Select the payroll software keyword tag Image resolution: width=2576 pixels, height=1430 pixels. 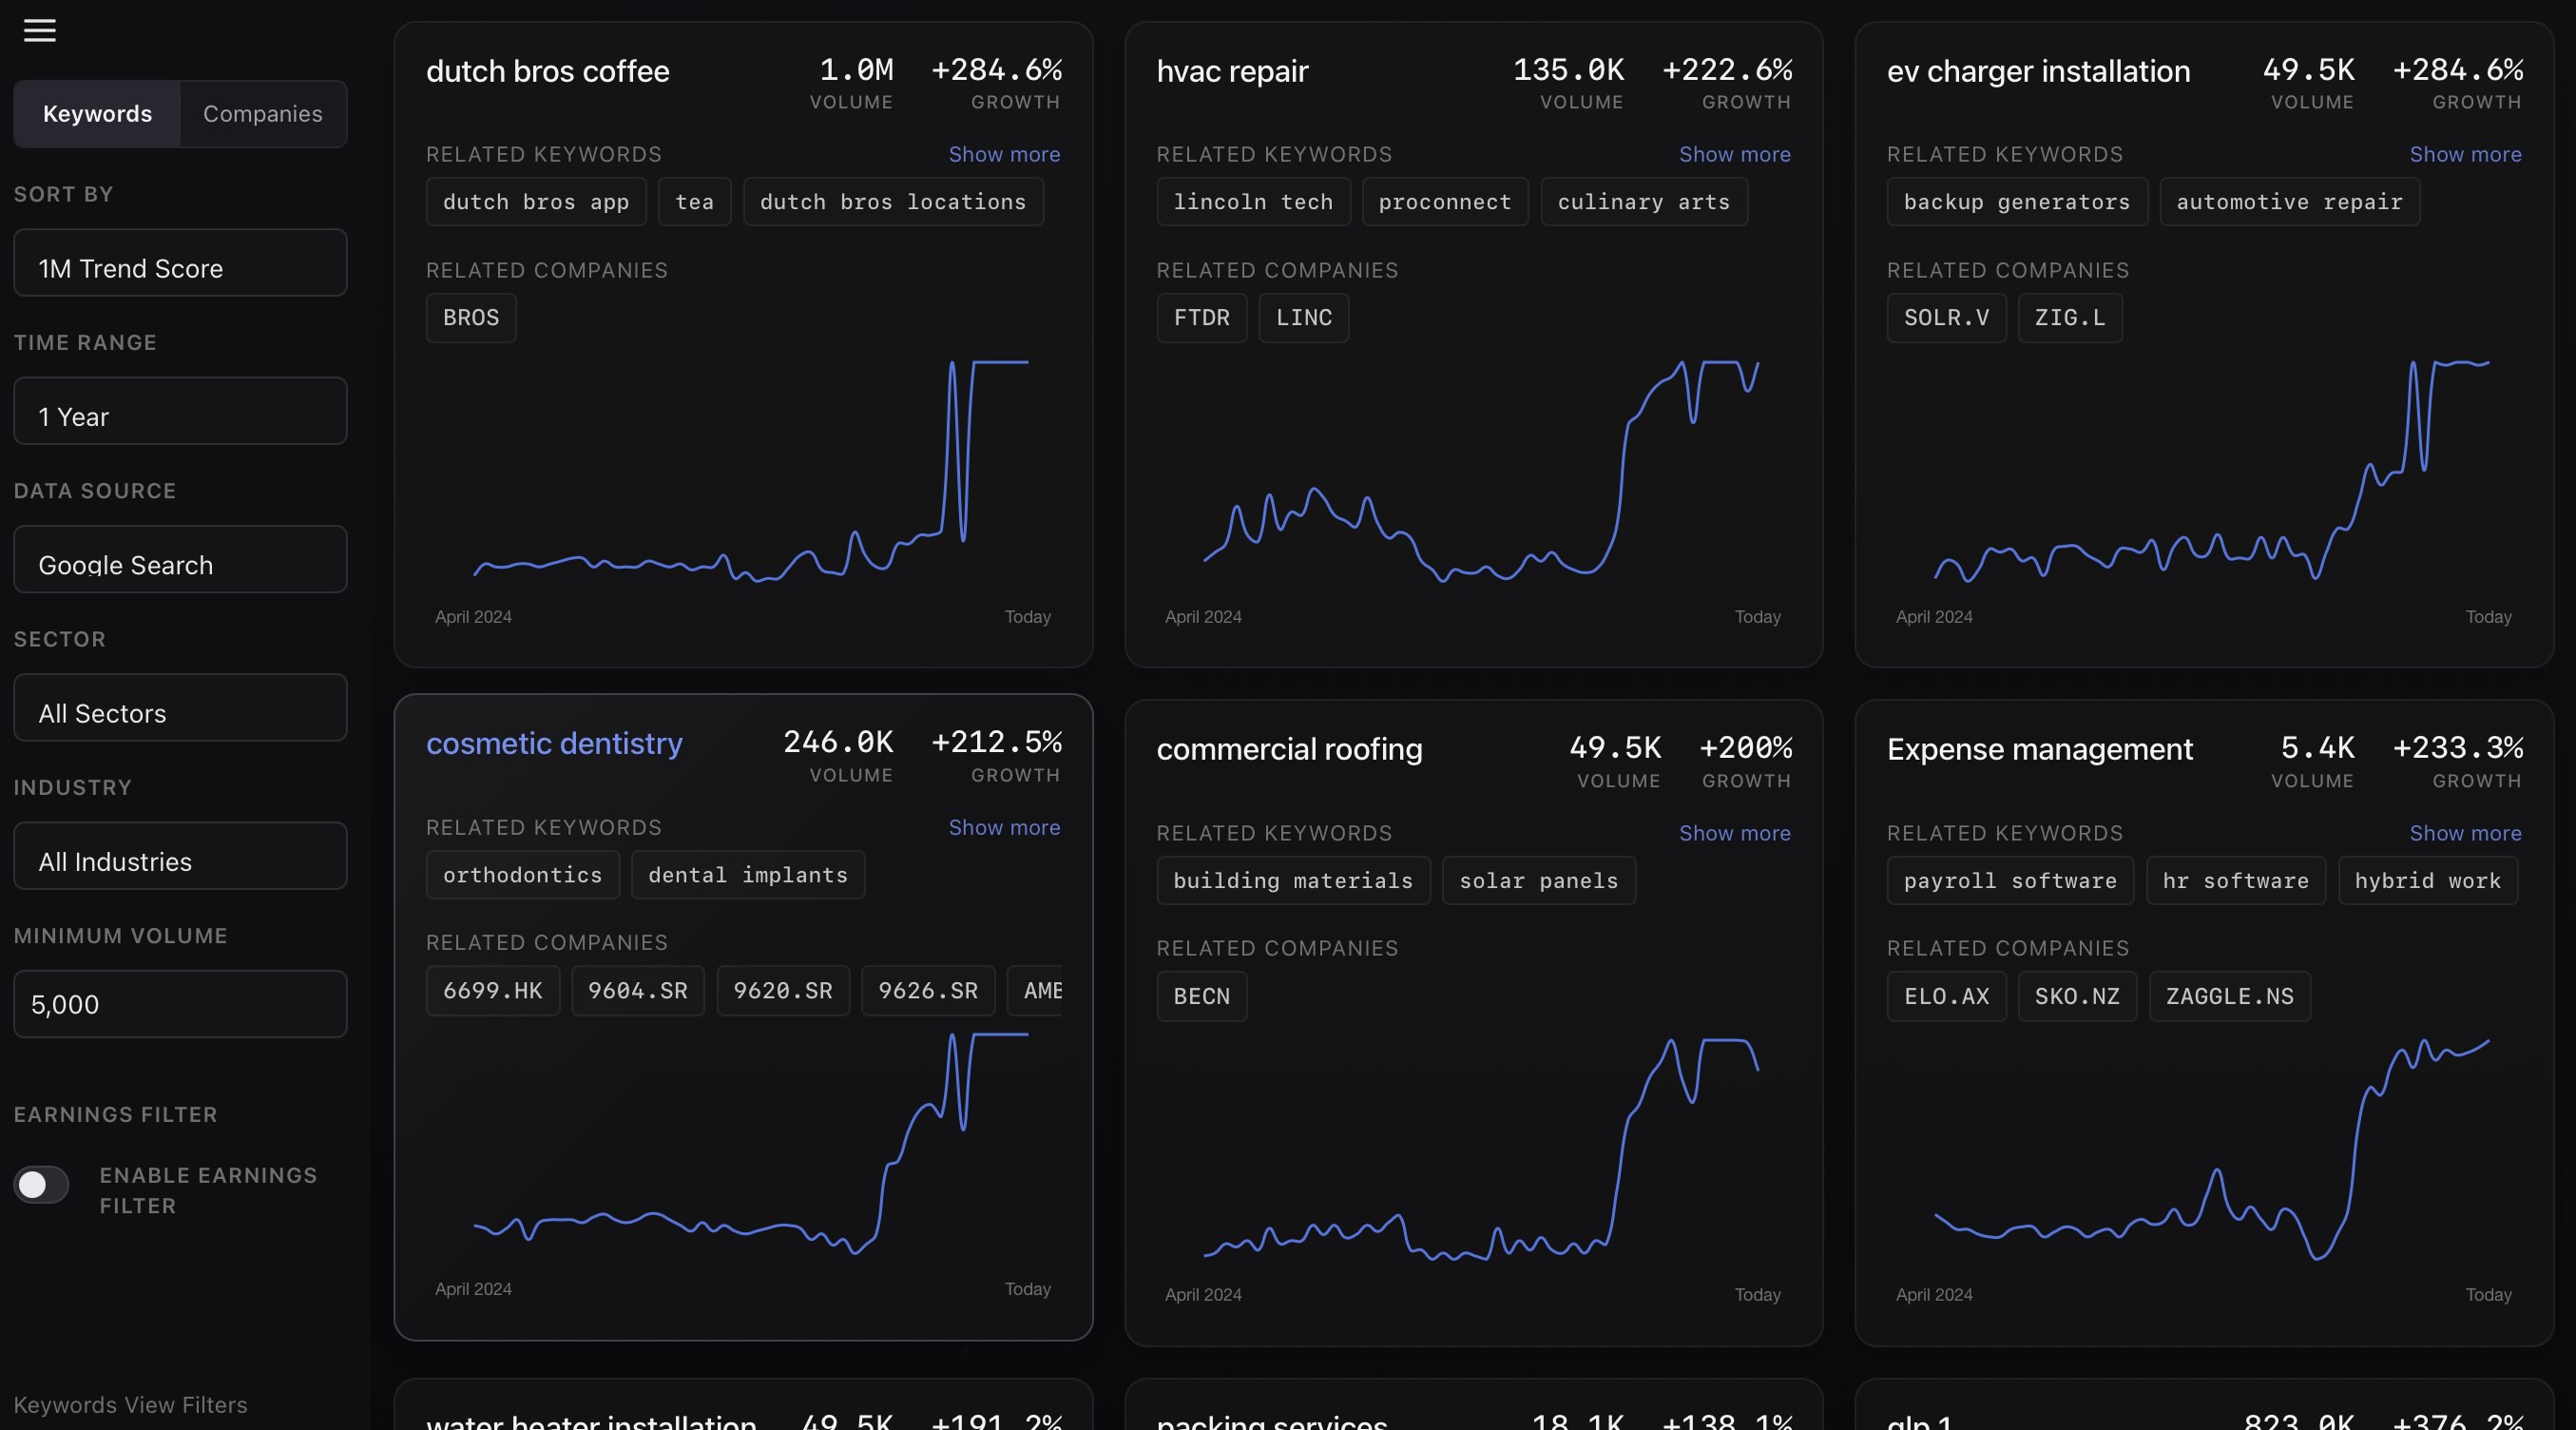pos(2010,881)
